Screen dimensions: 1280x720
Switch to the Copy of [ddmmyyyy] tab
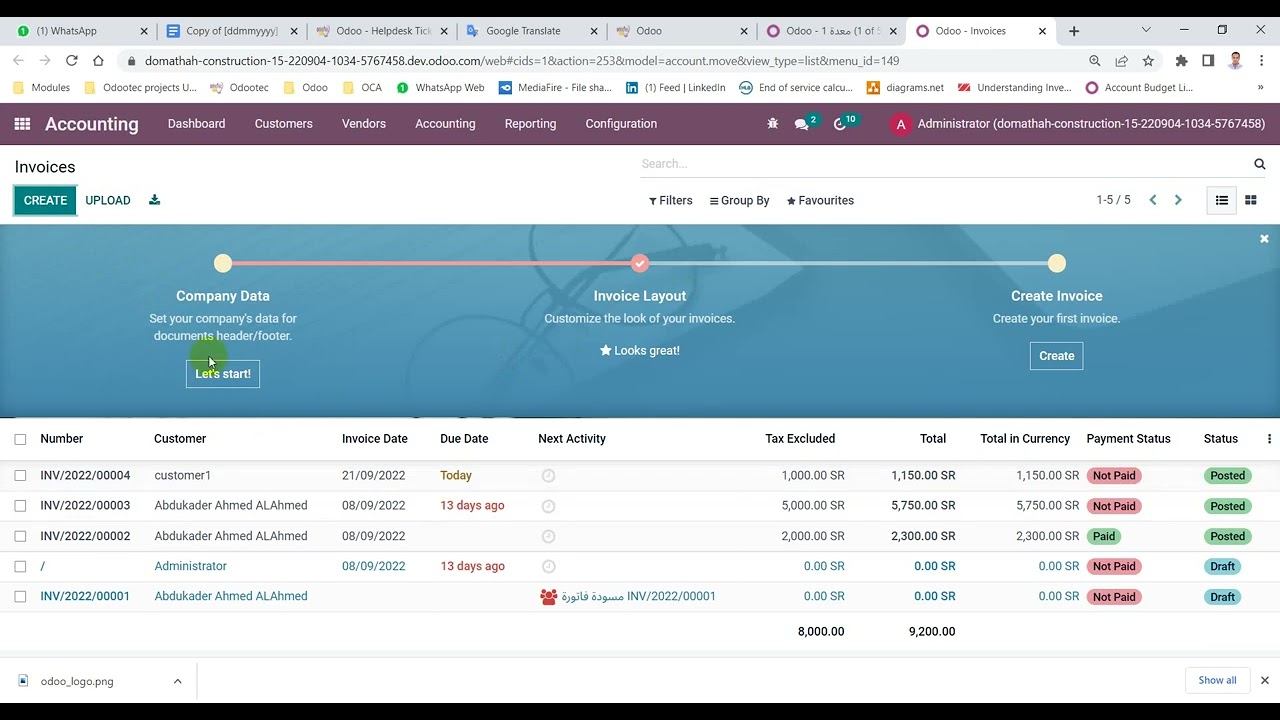click(x=232, y=31)
